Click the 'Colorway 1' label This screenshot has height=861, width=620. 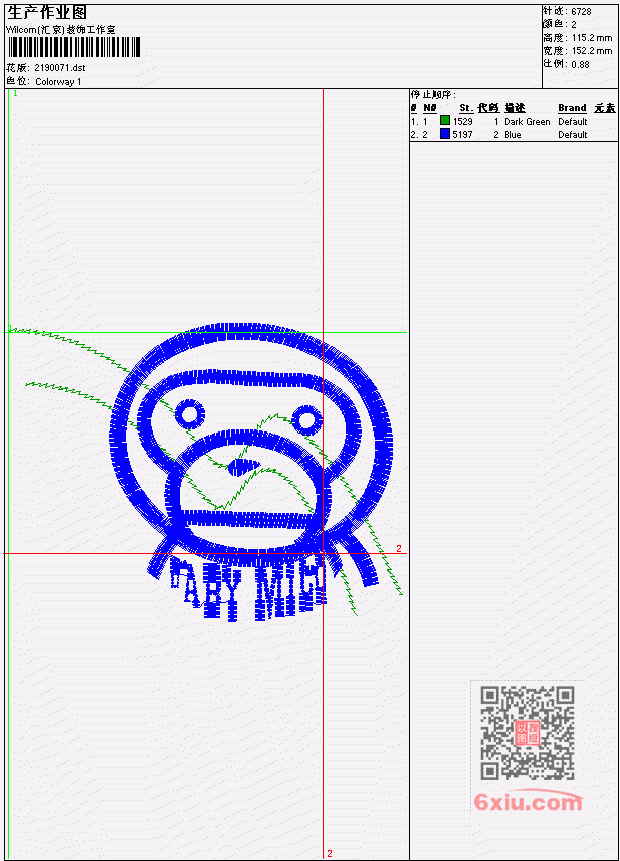58,82
